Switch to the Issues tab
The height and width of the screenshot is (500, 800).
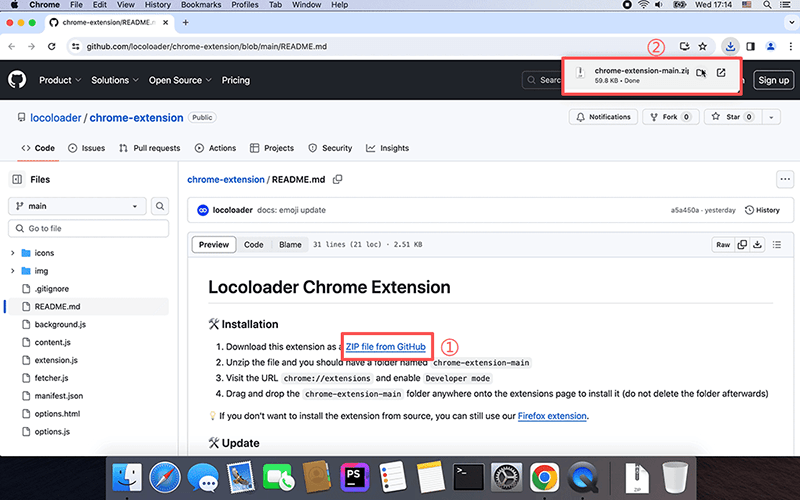click(x=87, y=148)
